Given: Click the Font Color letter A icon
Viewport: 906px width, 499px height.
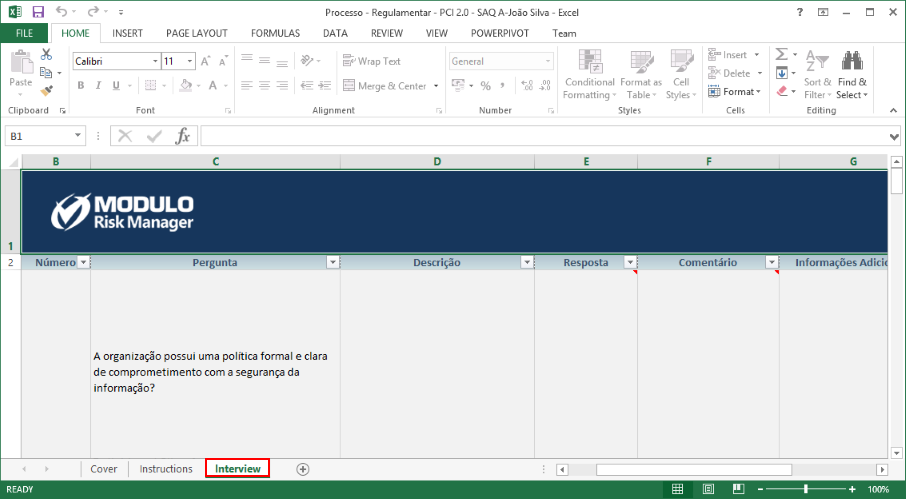Looking at the screenshot, I should click(x=213, y=85).
